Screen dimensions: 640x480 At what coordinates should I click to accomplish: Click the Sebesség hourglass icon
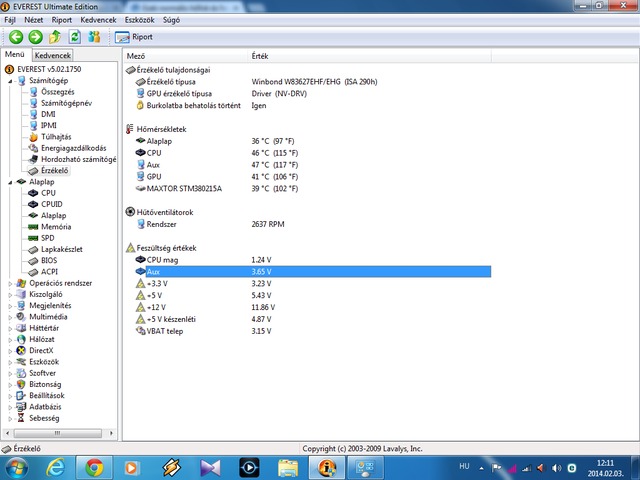21,418
